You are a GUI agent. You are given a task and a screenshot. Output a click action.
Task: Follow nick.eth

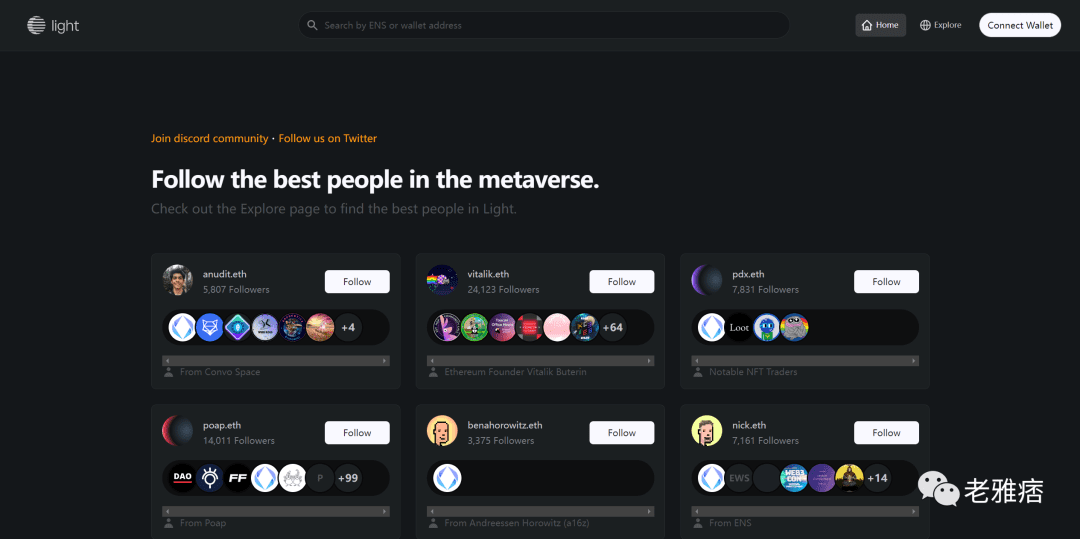click(886, 432)
